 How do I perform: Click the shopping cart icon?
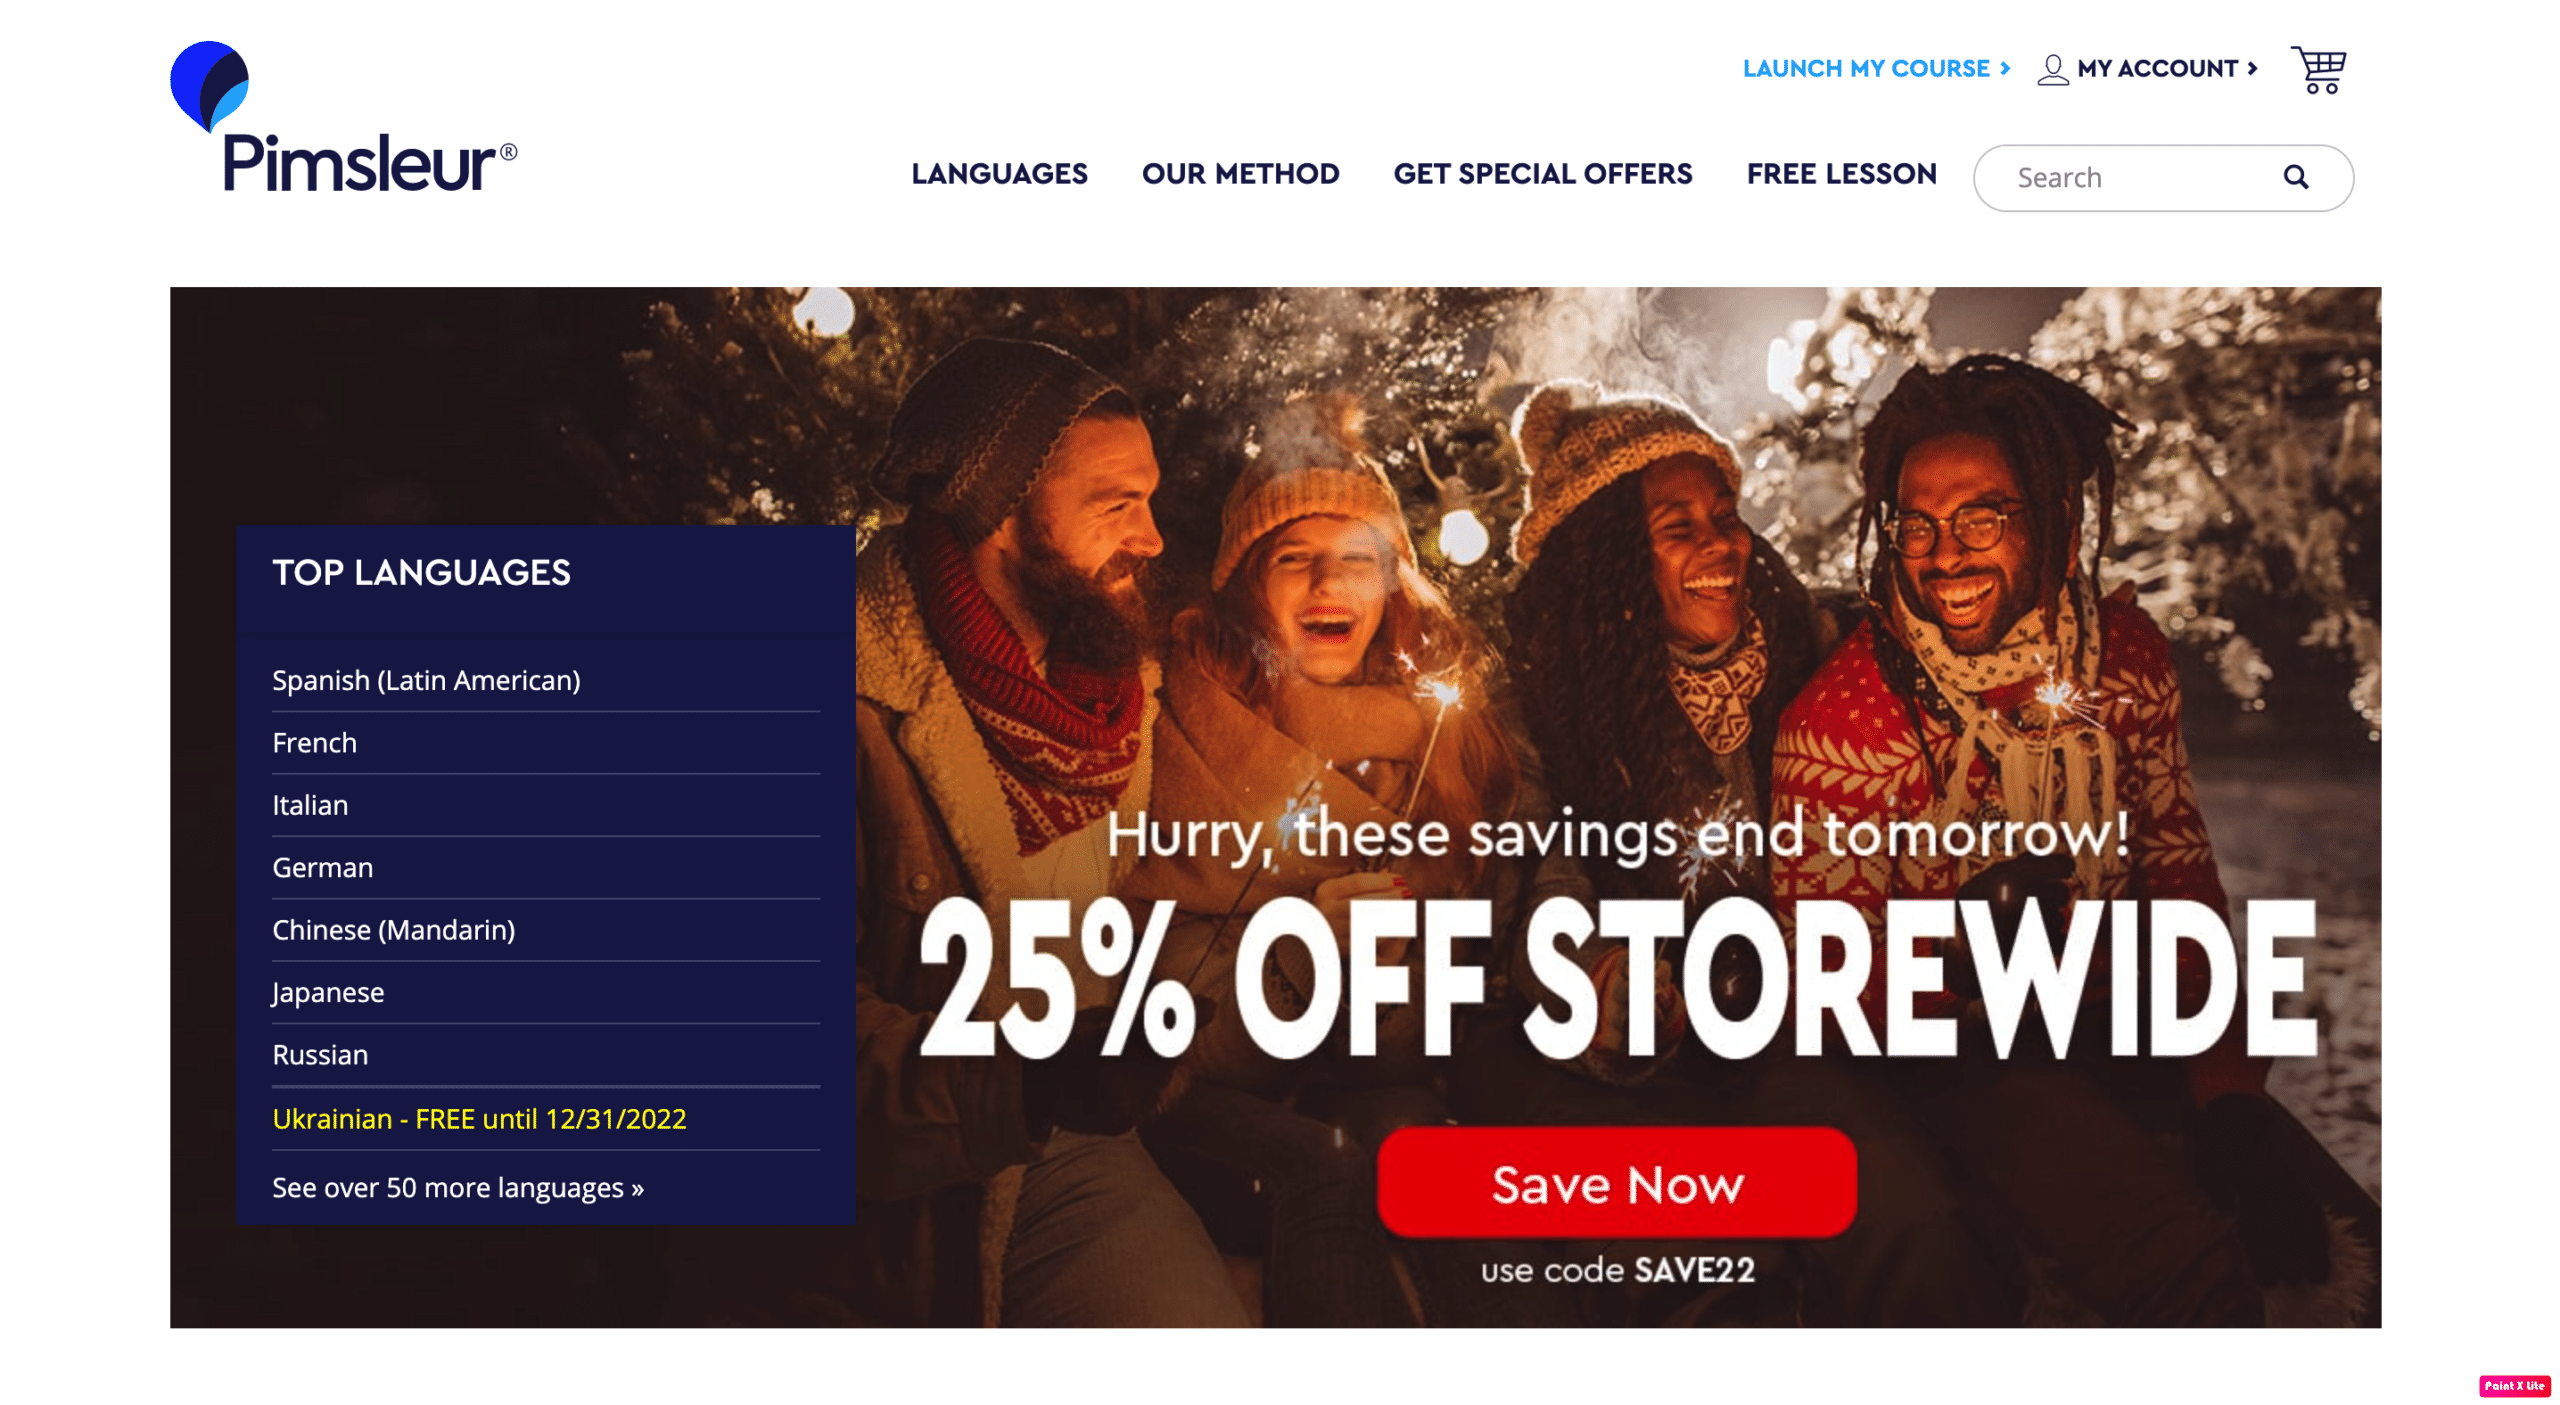(2318, 69)
